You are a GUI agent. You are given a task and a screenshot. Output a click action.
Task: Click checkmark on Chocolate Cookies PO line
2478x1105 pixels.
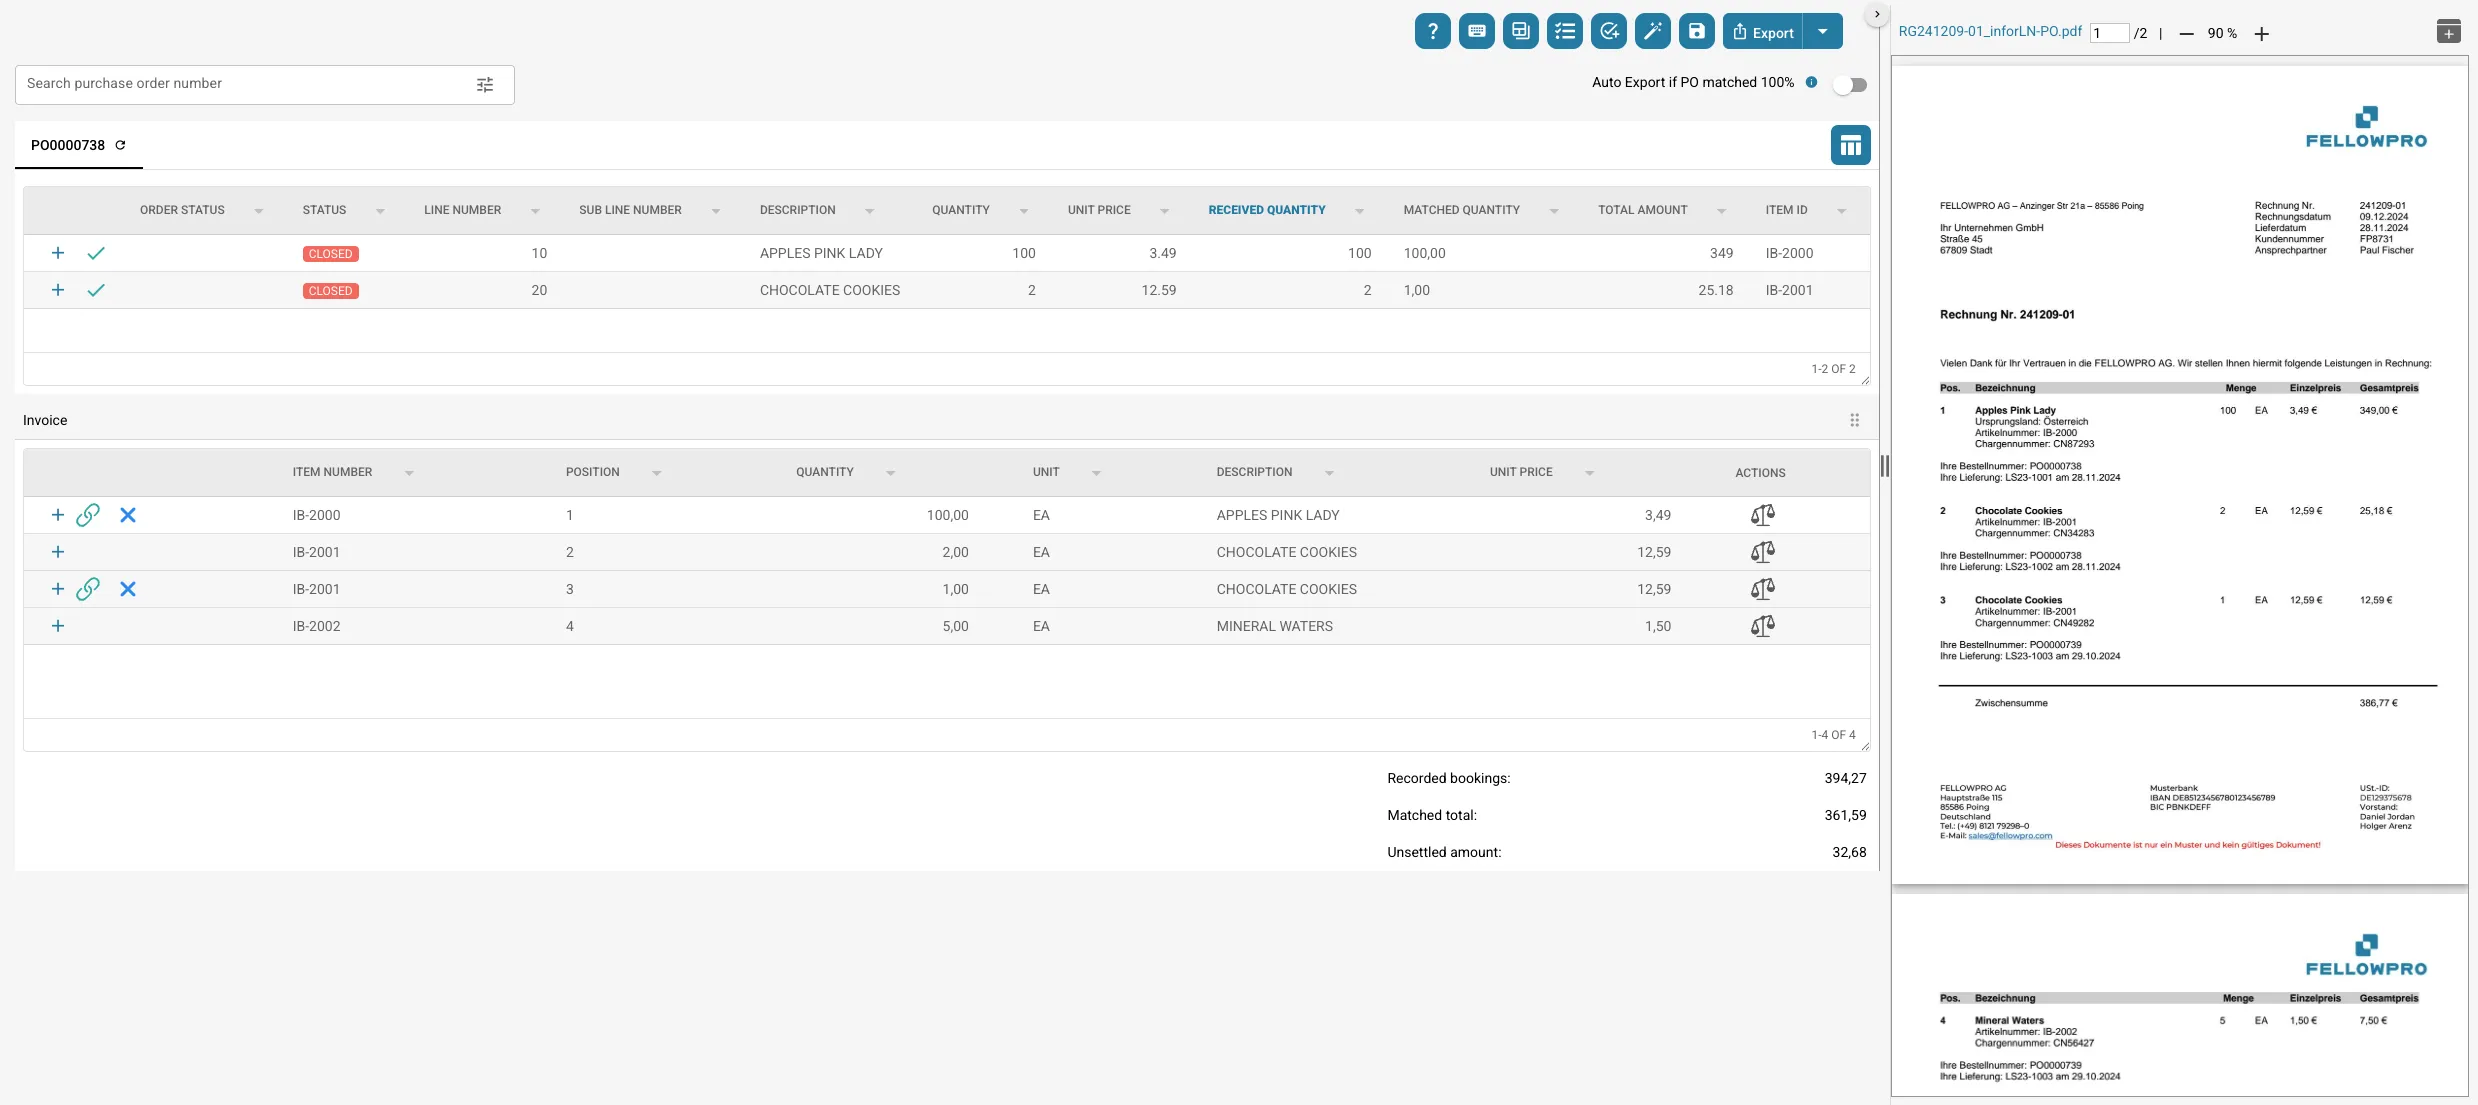pos(96,290)
